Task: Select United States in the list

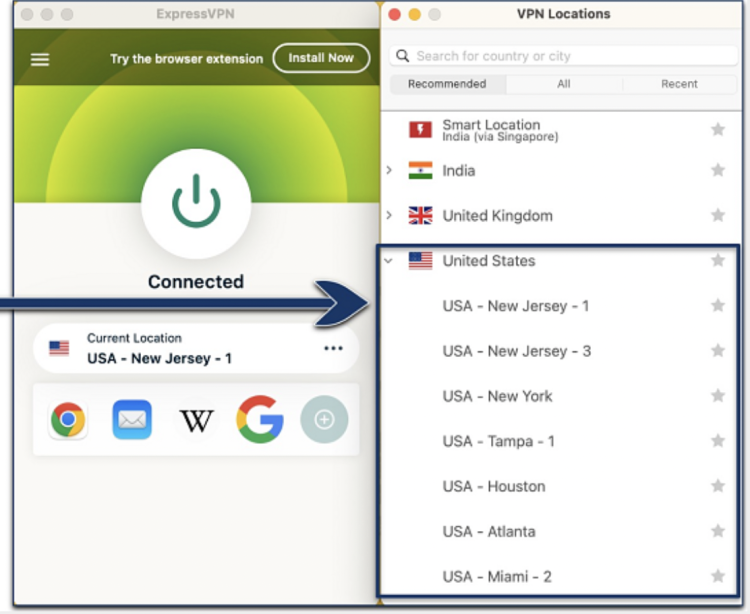Action: [x=489, y=261]
